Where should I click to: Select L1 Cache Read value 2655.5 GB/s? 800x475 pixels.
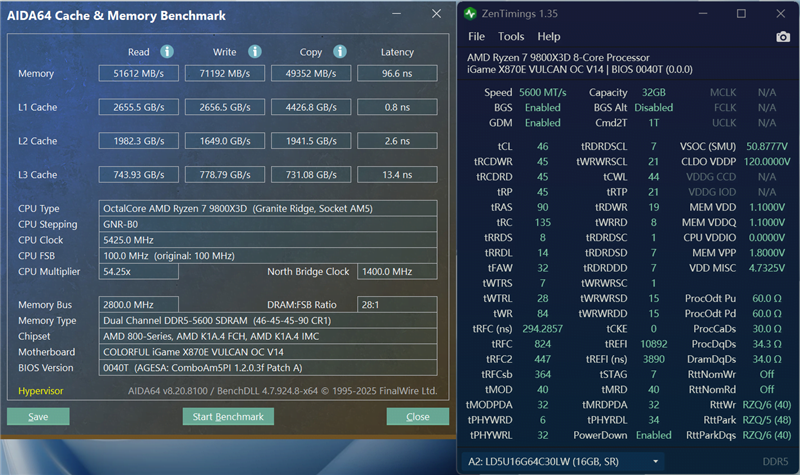(139, 107)
